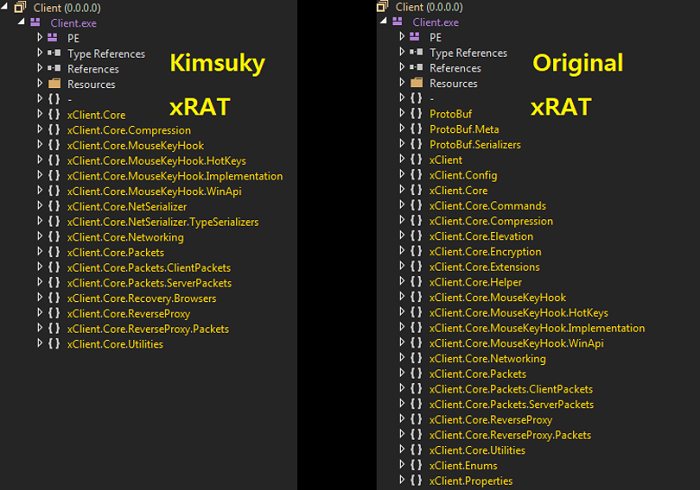Select xClient namespace in right panel
The image size is (700, 490).
pyautogui.click(x=446, y=160)
